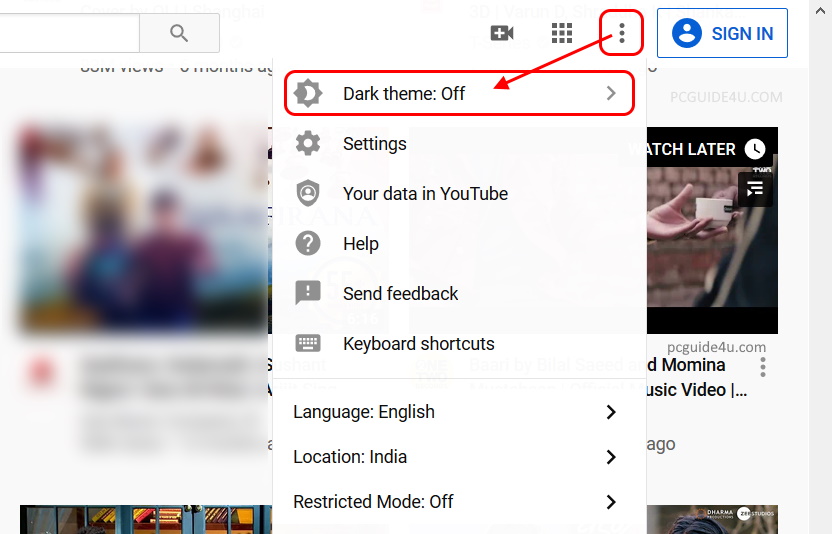Screen dimensions: 832x534
Task: Expand the Language: English chevron
Action: point(611,412)
